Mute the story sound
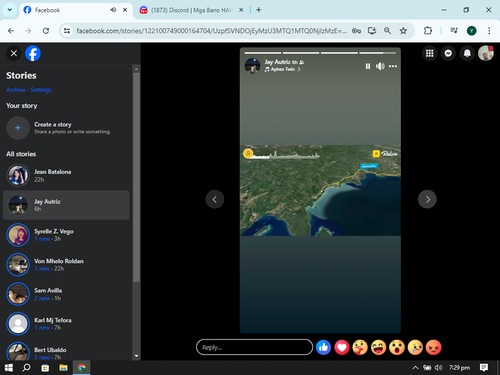Screen dimensions: 500x375 point(380,66)
